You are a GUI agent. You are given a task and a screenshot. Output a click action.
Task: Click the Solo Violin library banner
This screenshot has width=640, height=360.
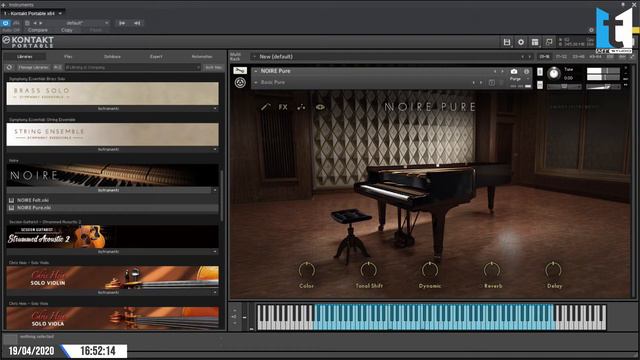pos(112,278)
